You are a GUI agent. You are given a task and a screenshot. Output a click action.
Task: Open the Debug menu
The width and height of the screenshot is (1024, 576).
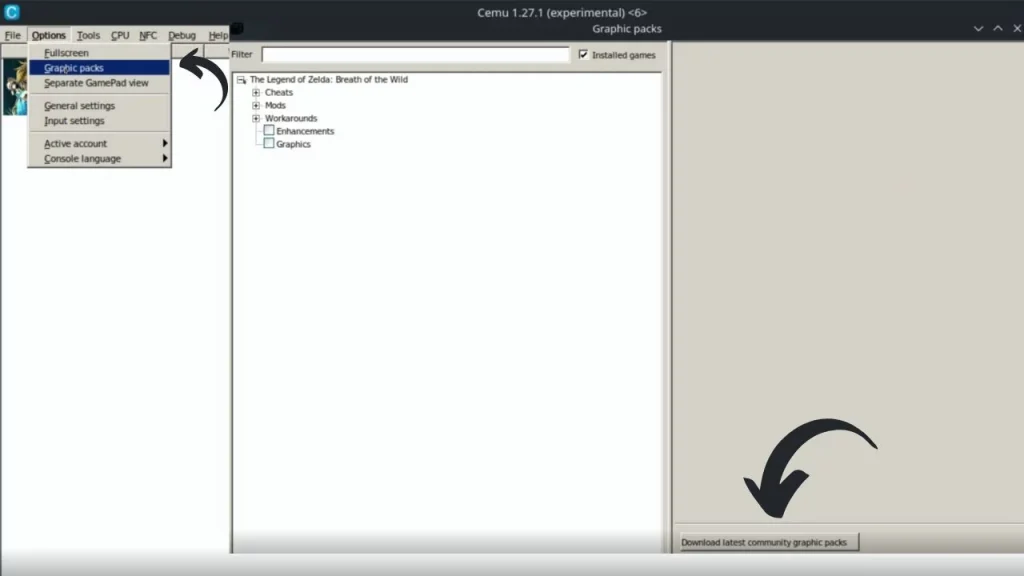tap(182, 35)
